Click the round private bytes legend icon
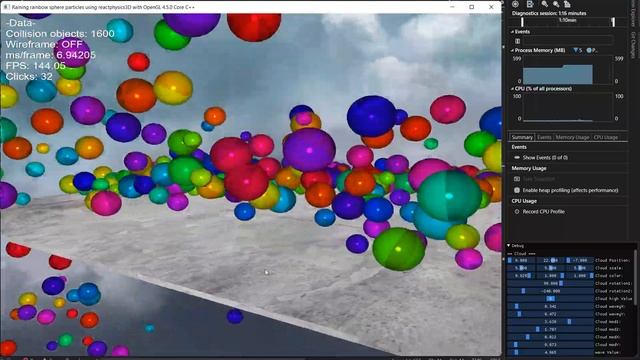This screenshot has width=640, height=360. pyautogui.click(x=589, y=50)
